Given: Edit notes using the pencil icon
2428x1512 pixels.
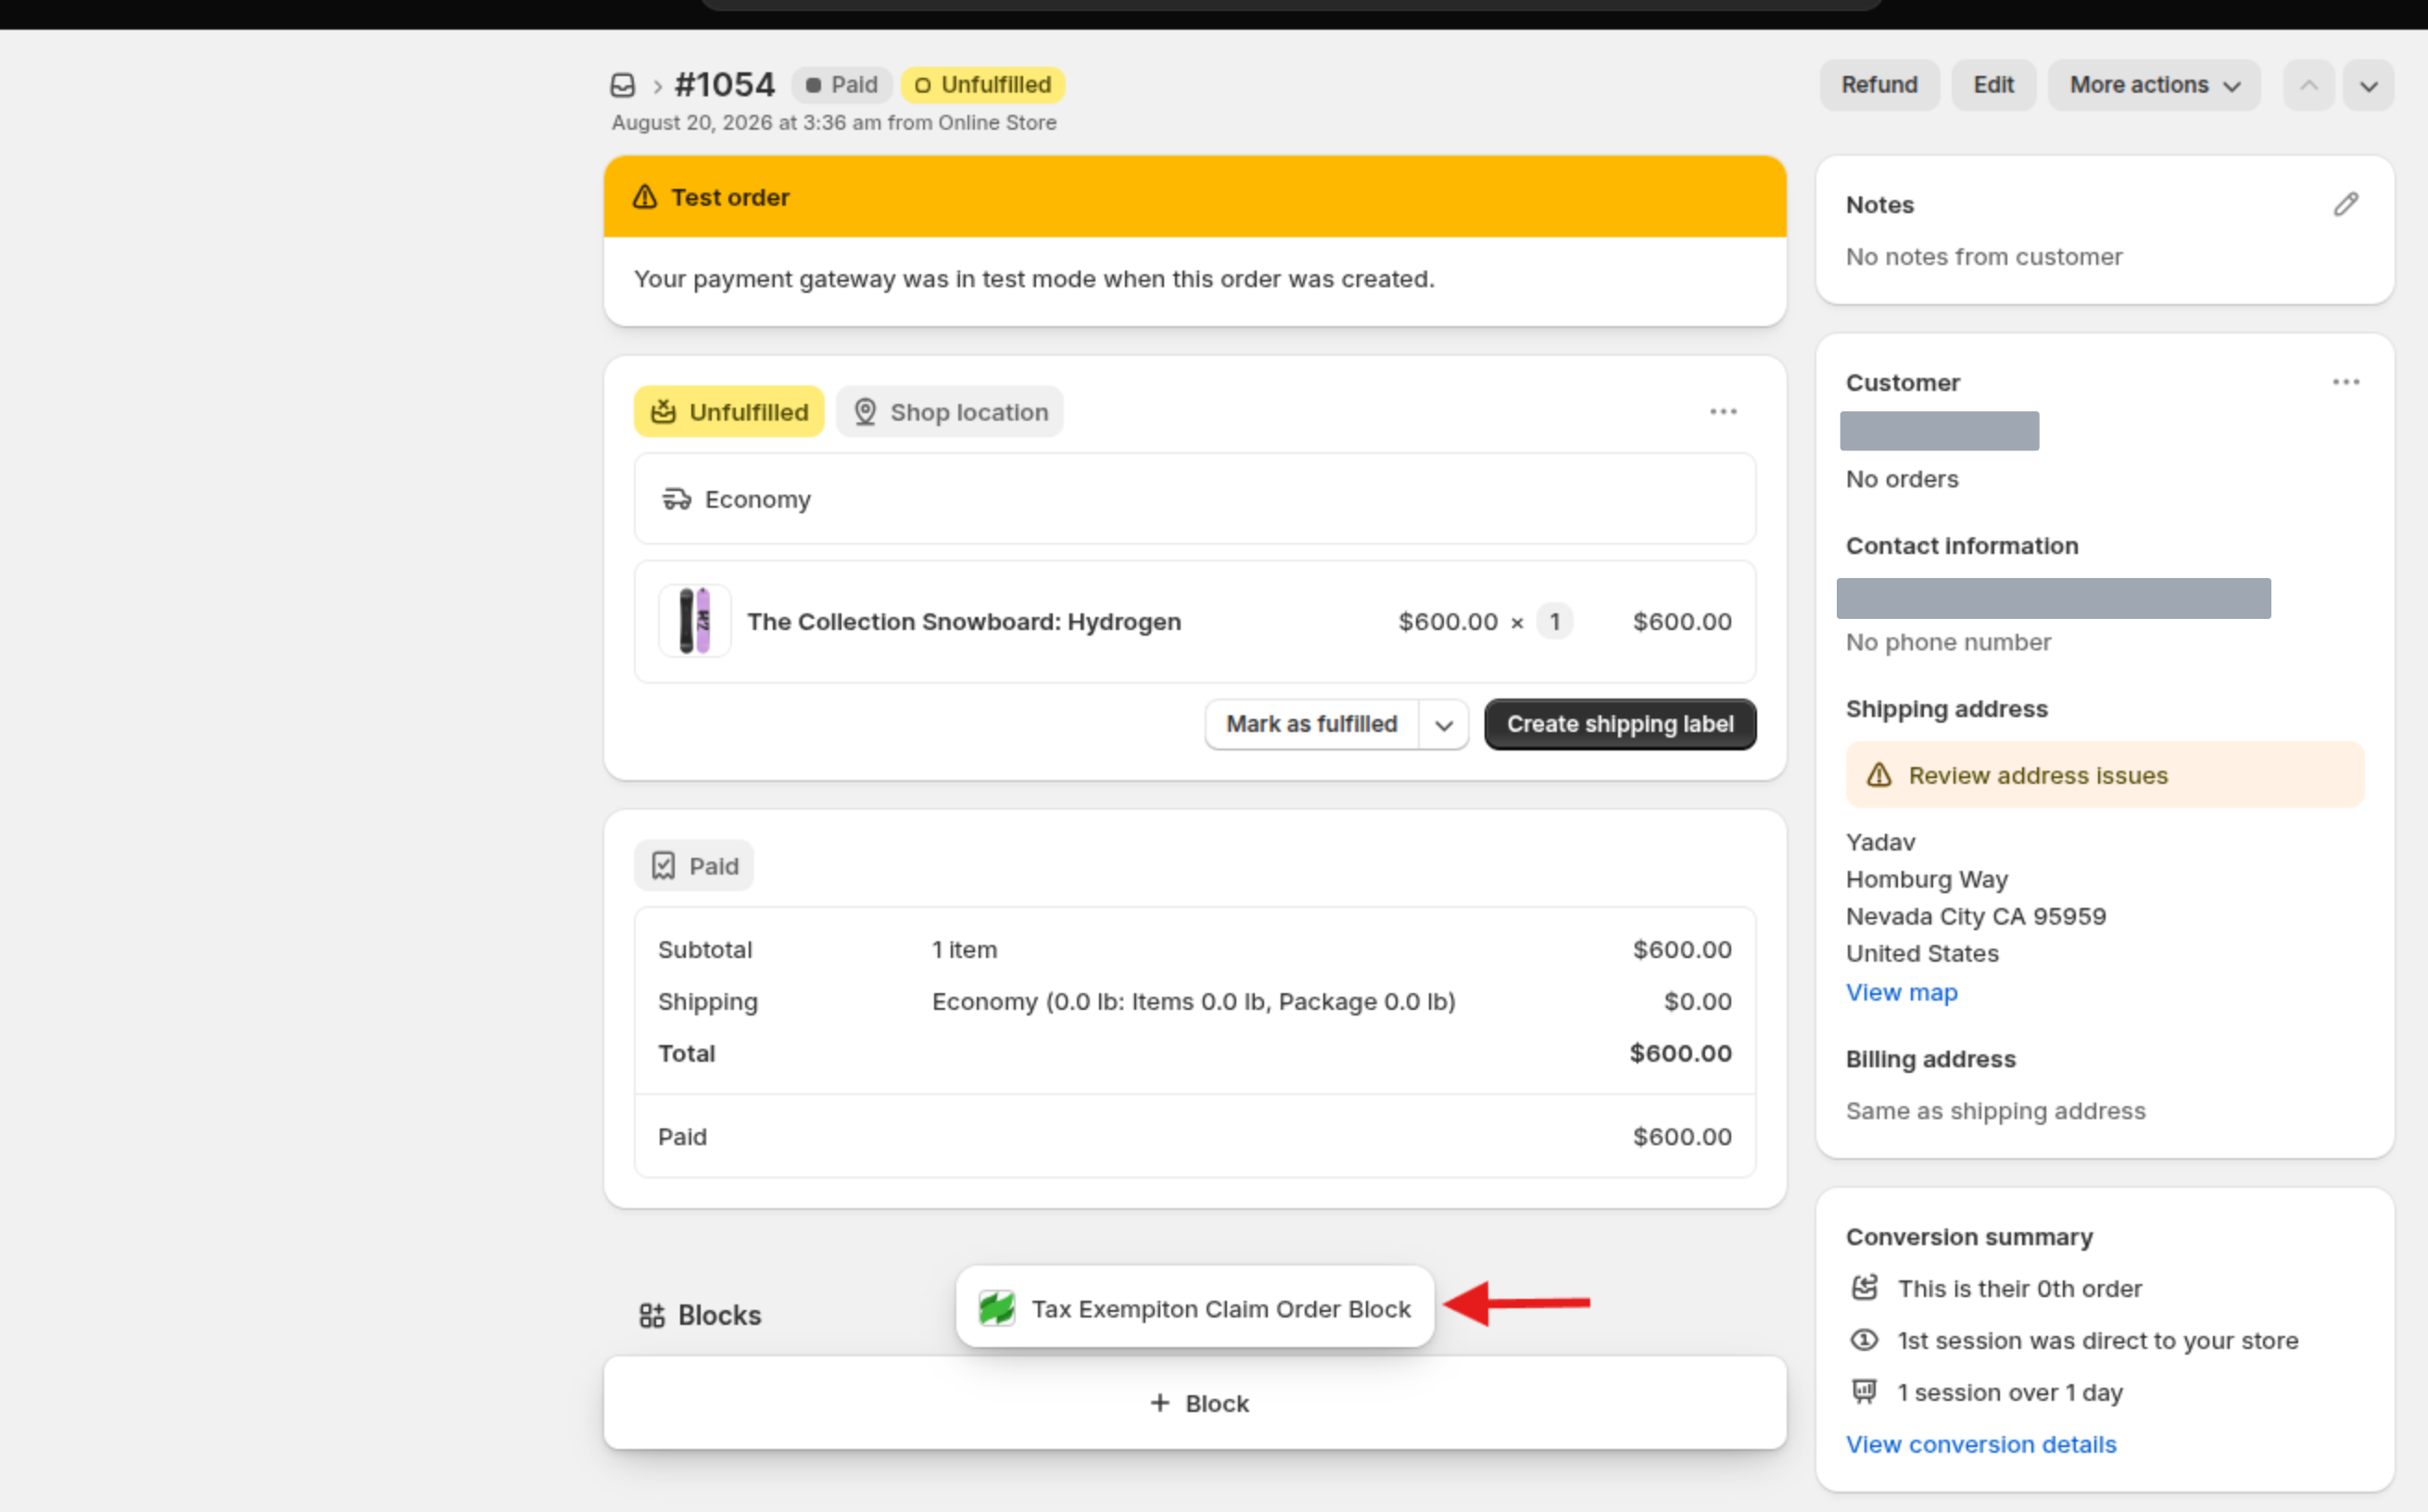Looking at the screenshot, I should click(x=2346, y=204).
